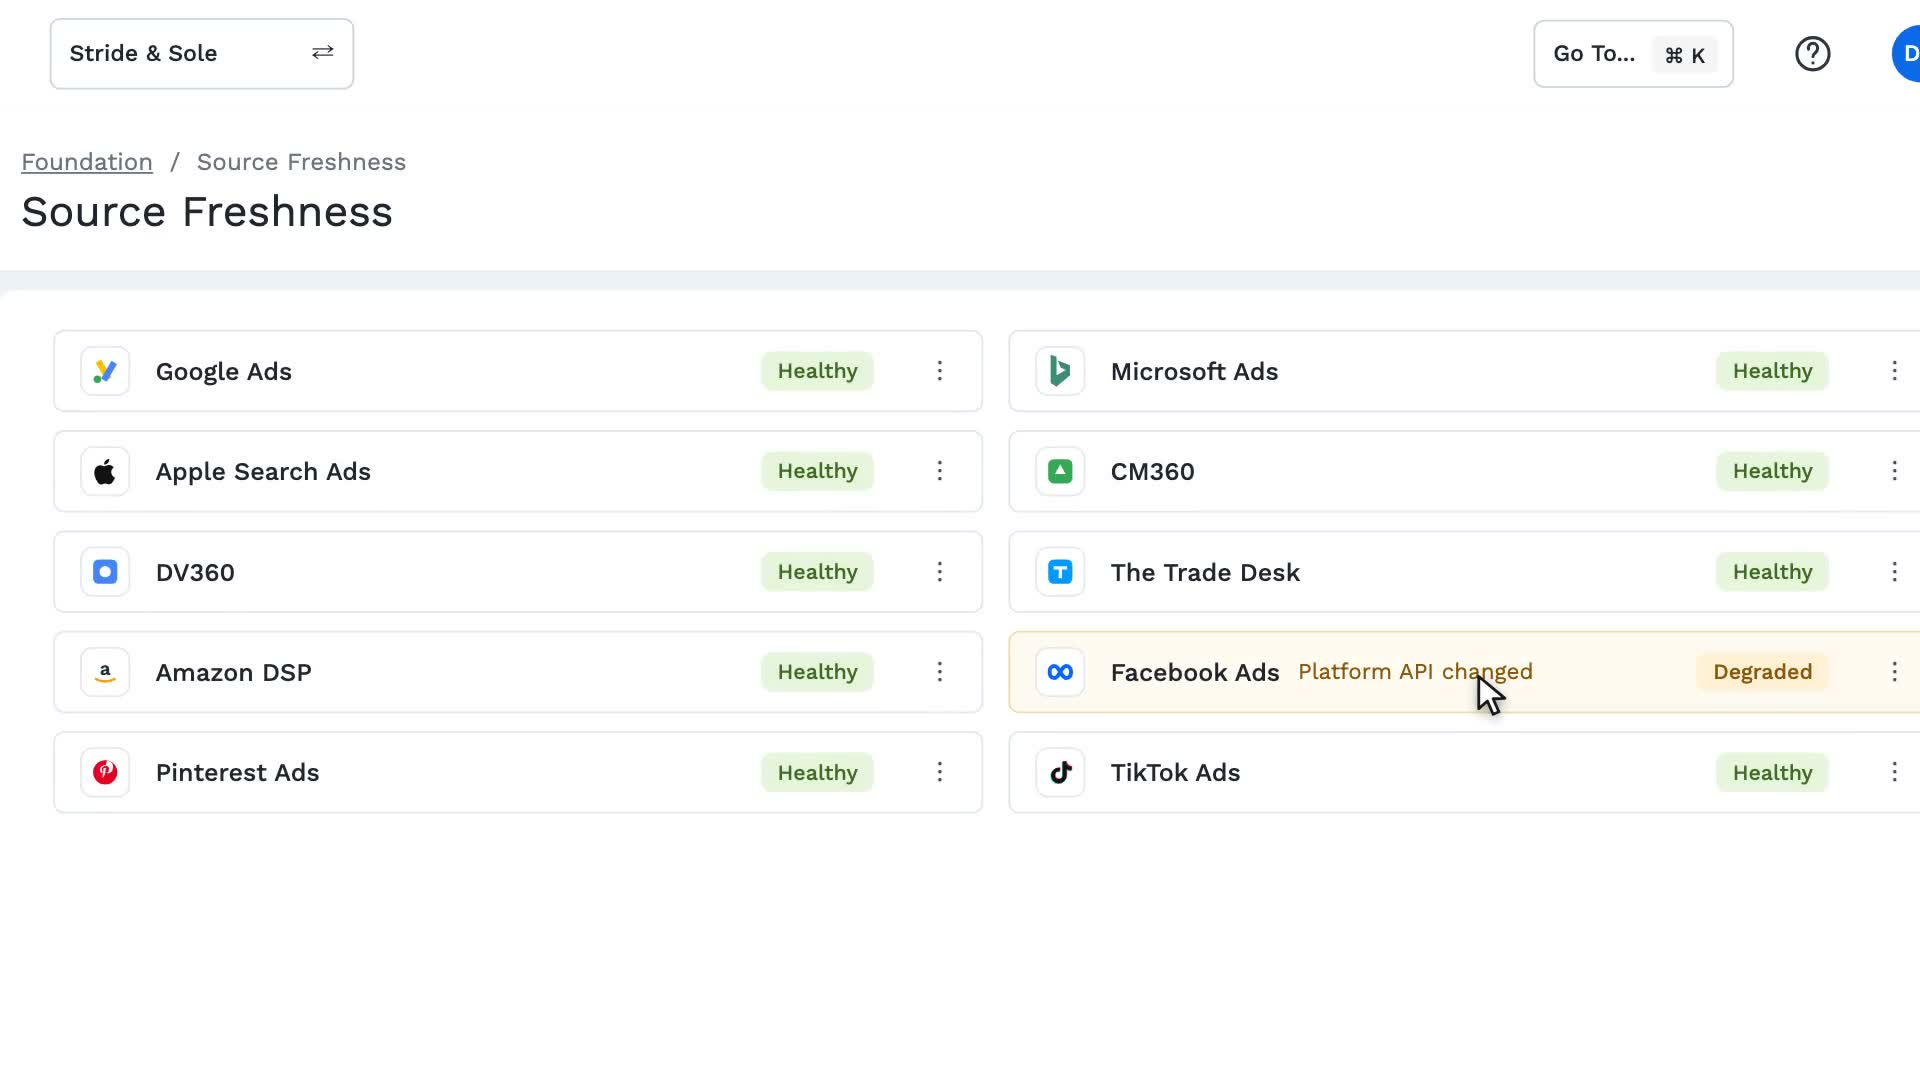Select the CM360 source name
This screenshot has height=1080, width=1920.
click(1152, 472)
